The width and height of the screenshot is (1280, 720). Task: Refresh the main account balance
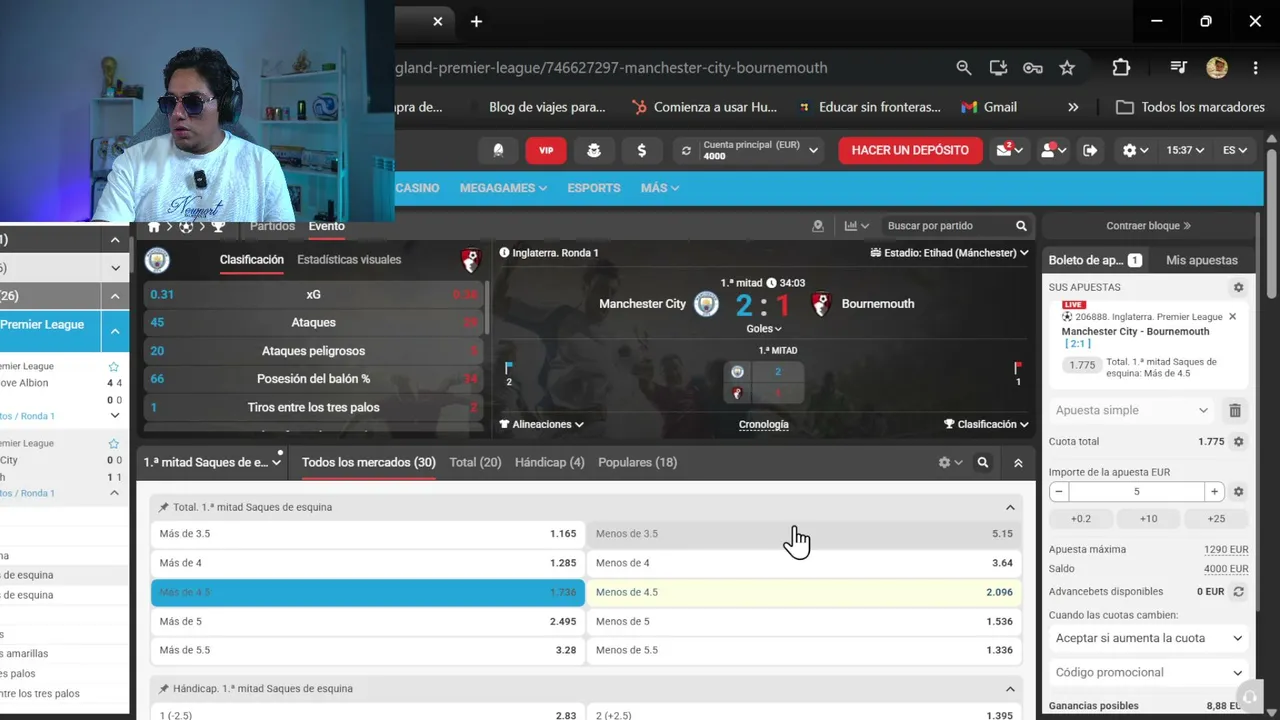[686, 151]
